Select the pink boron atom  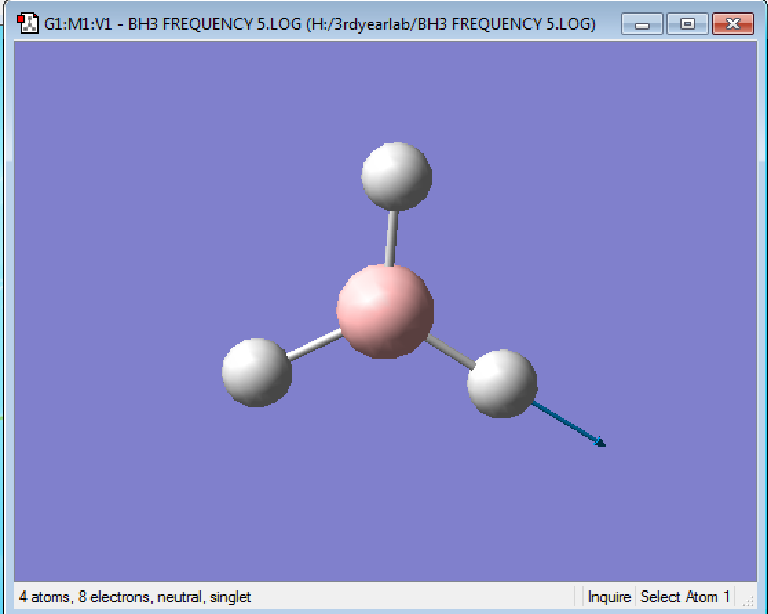(385, 311)
